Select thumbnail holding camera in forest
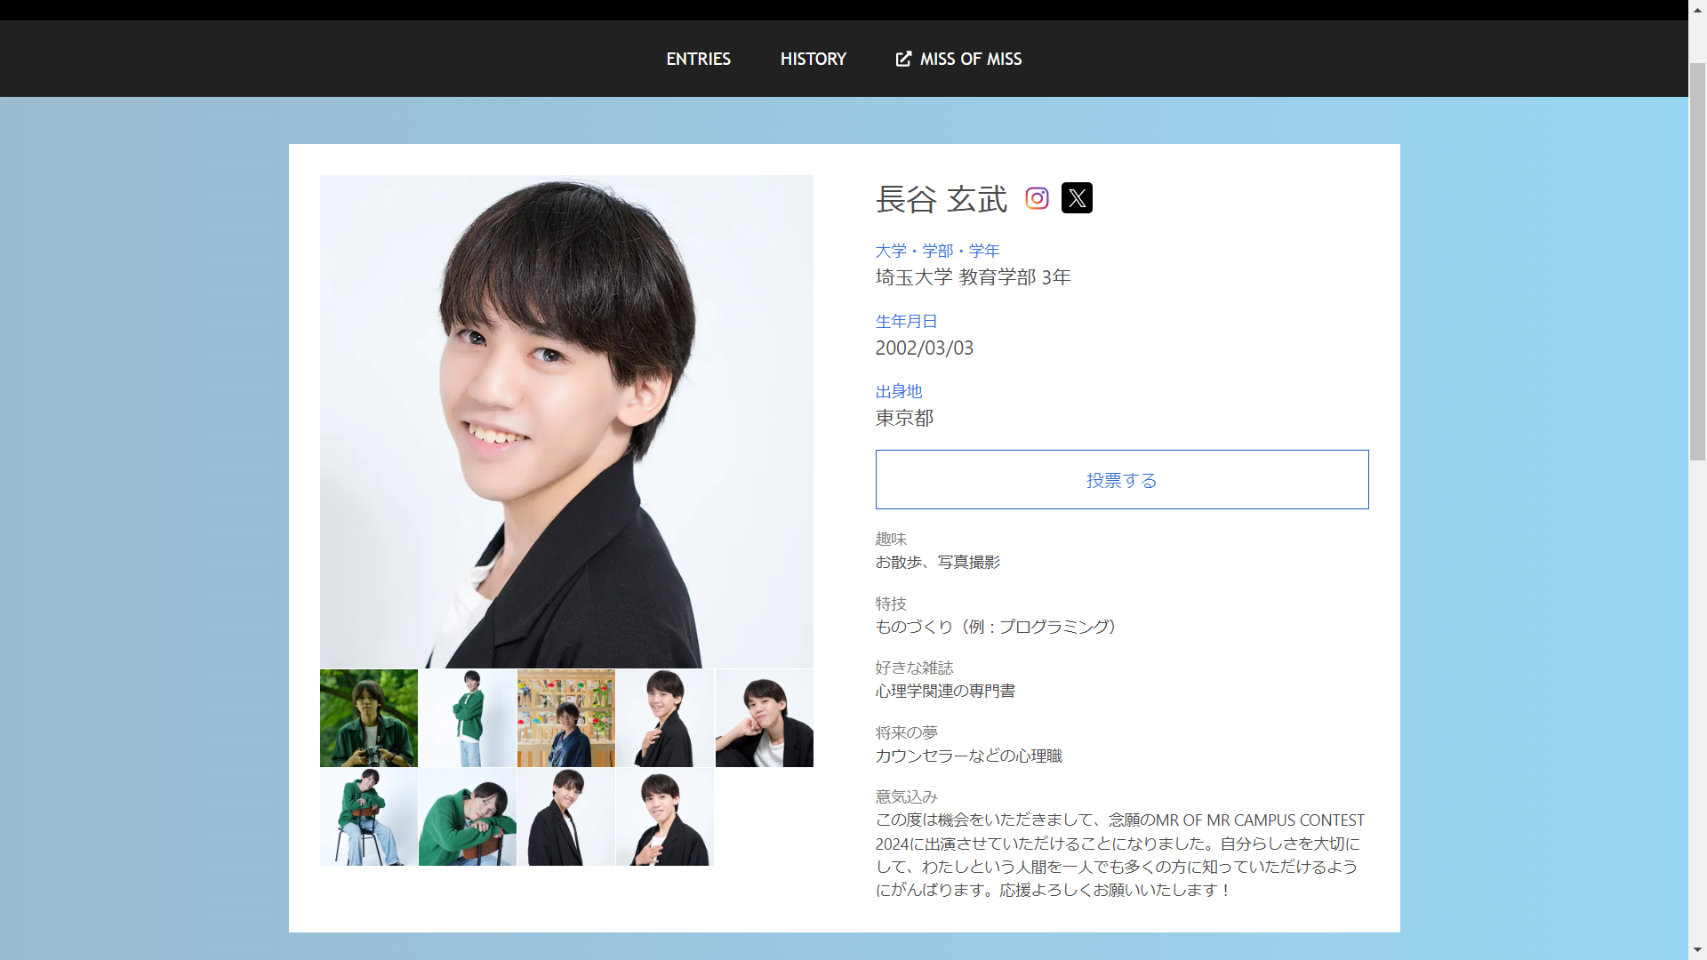 tap(368, 718)
